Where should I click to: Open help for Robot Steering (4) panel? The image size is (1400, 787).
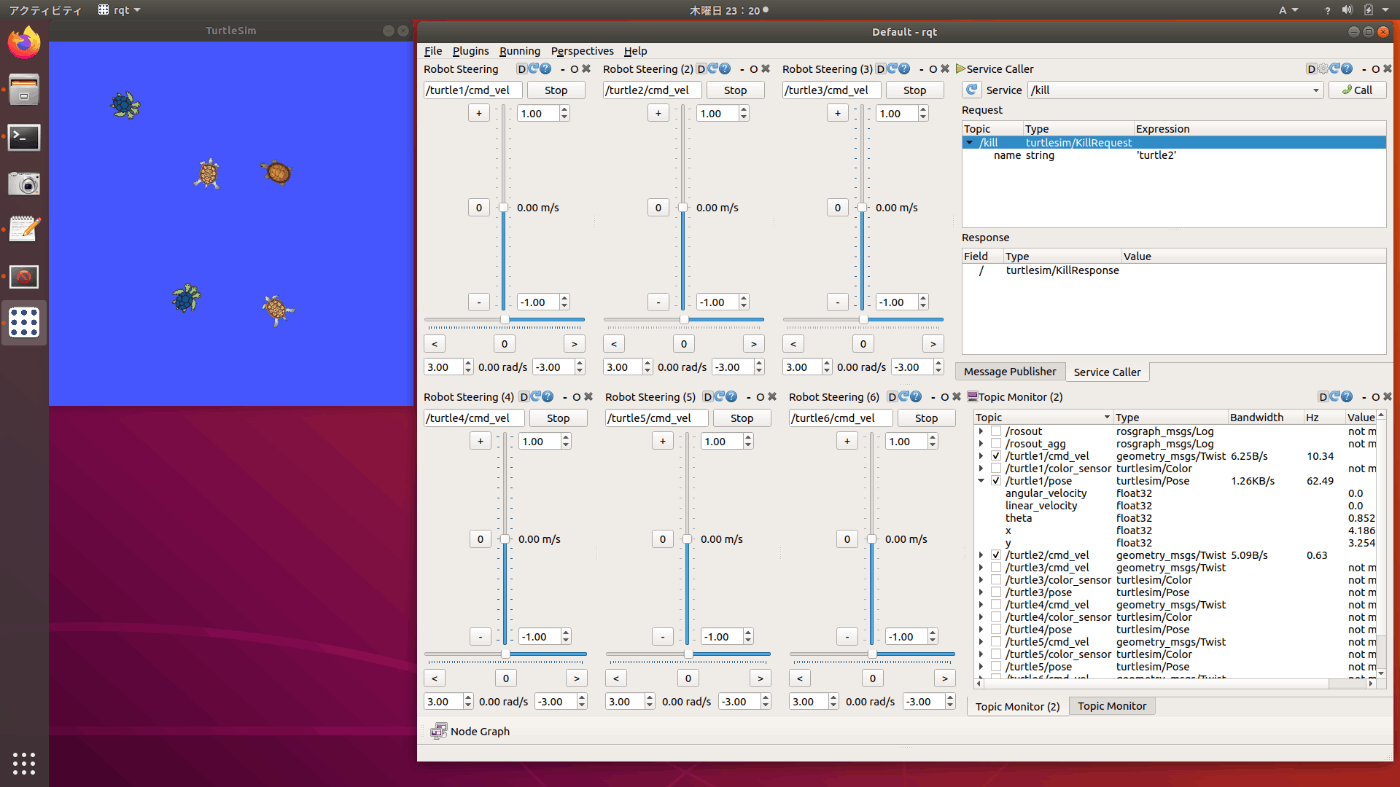(549, 397)
